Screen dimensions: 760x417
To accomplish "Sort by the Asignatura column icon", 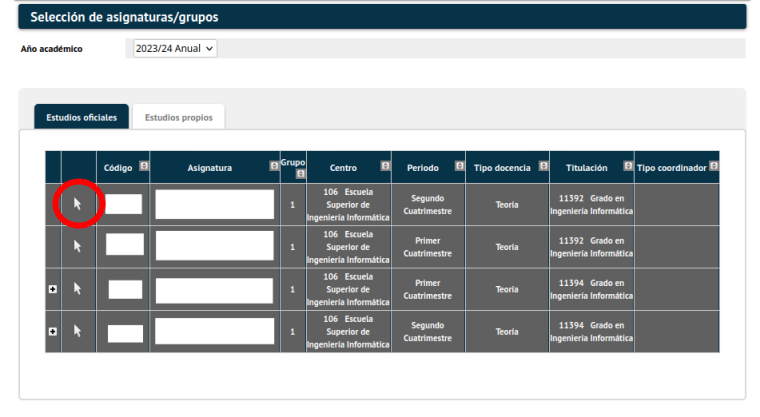I will (x=274, y=166).
